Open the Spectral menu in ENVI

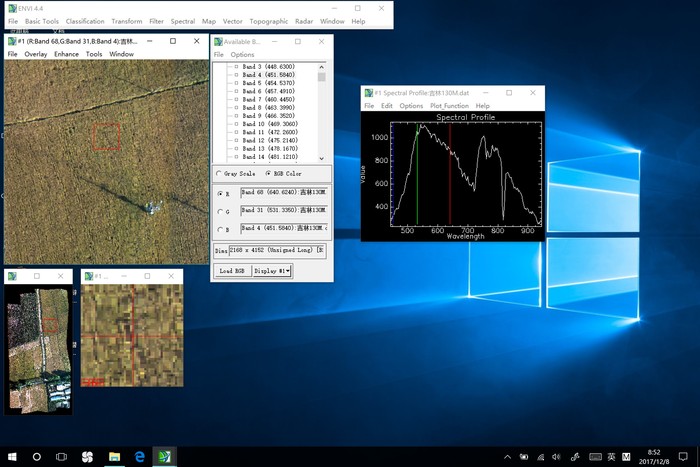[x=183, y=21]
